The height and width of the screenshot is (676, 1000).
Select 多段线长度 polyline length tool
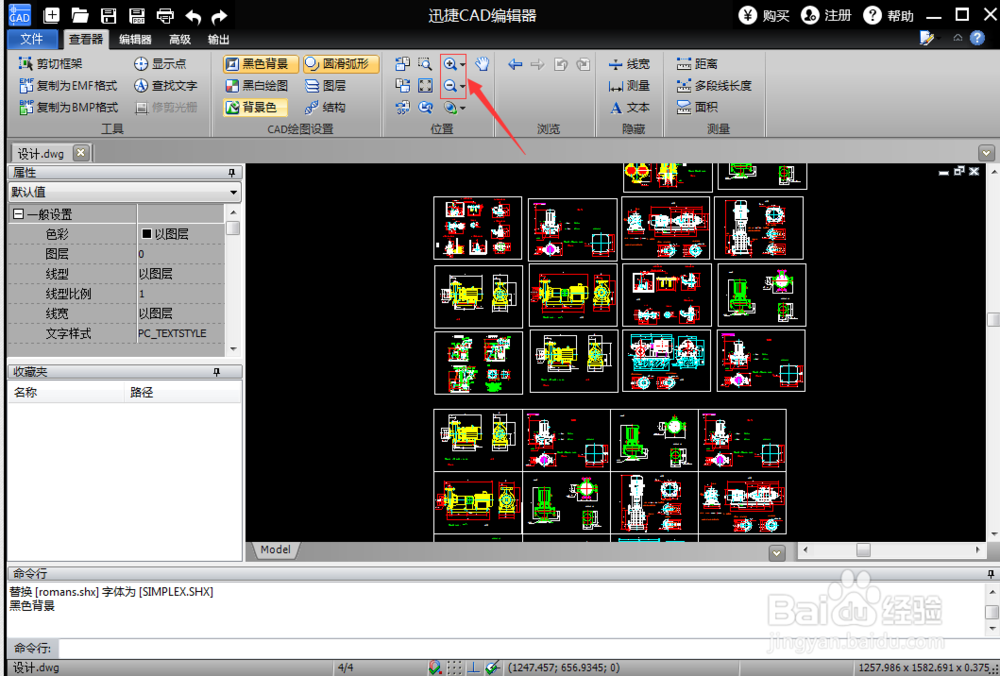pos(714,85)
